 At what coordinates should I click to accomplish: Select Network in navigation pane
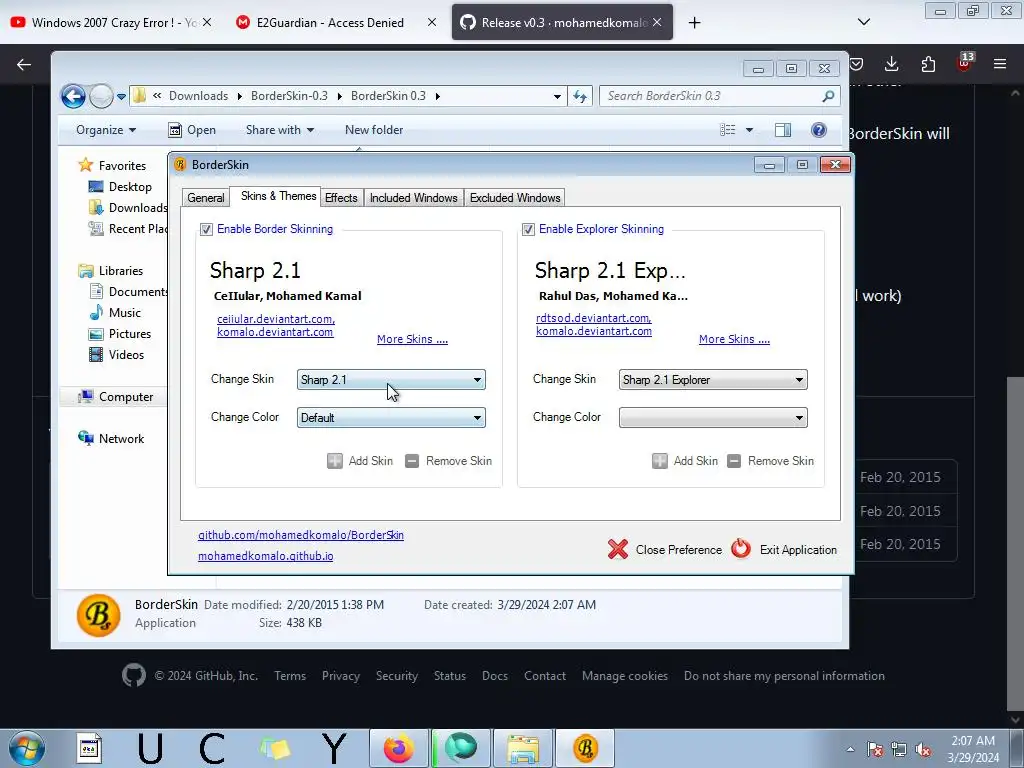point(111,439)
